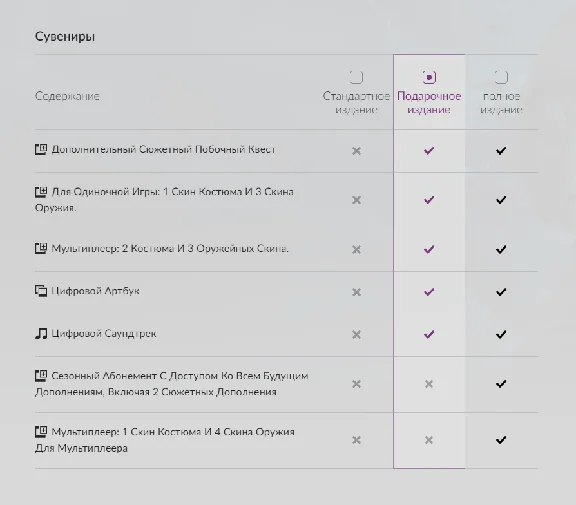Click the icon beside Для Одиночной Игры row
This screenshot has width=576, height=505.
[x=41, y=192]
